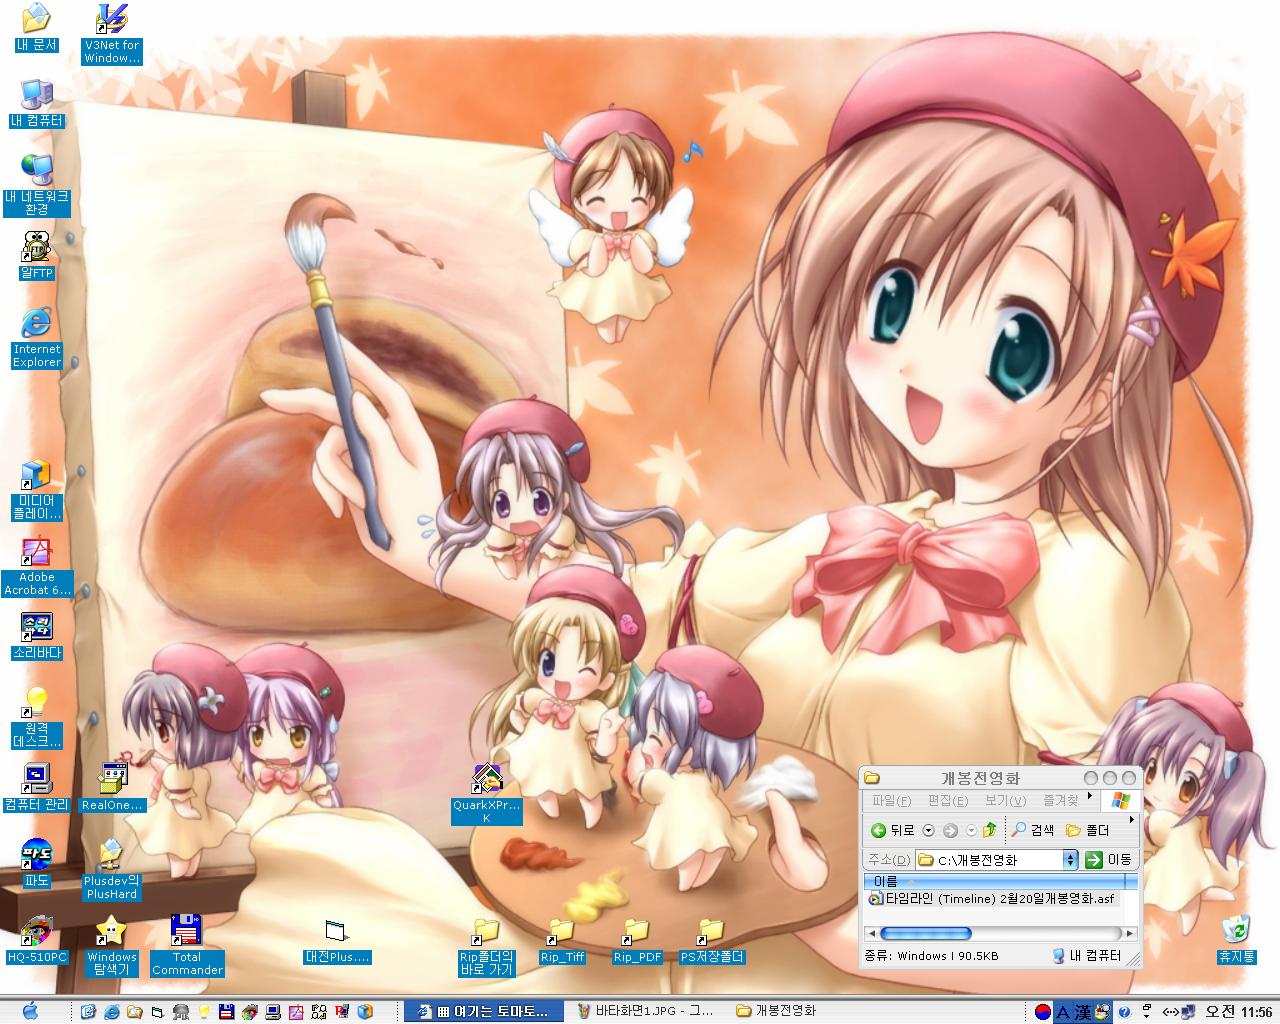The width and height of the screenshot is (1280, 1024).
Task: Expand the hidden menu bar items chevron
Action: (x=1087, y=795)
